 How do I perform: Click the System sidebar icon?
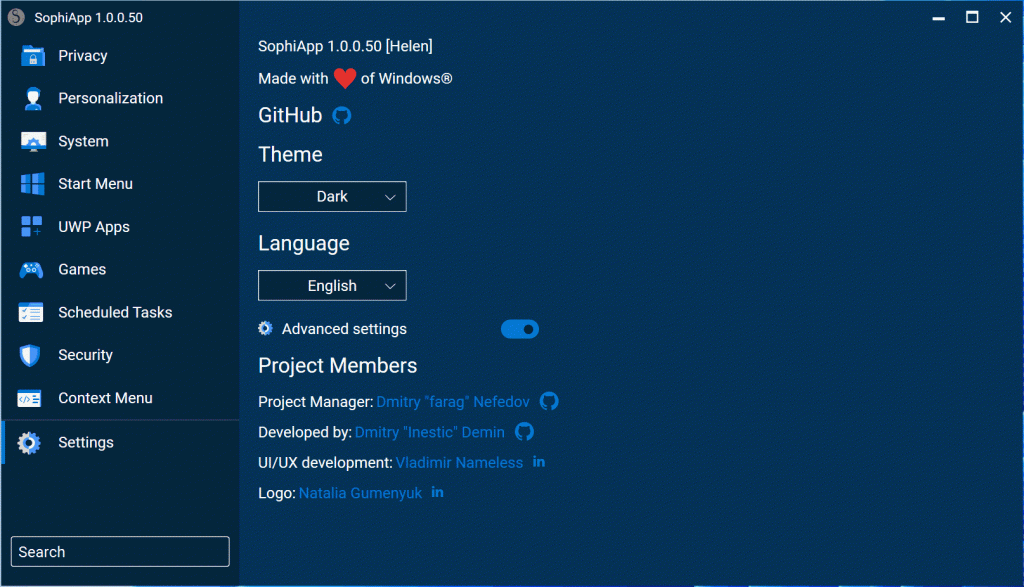coord(29,141)
